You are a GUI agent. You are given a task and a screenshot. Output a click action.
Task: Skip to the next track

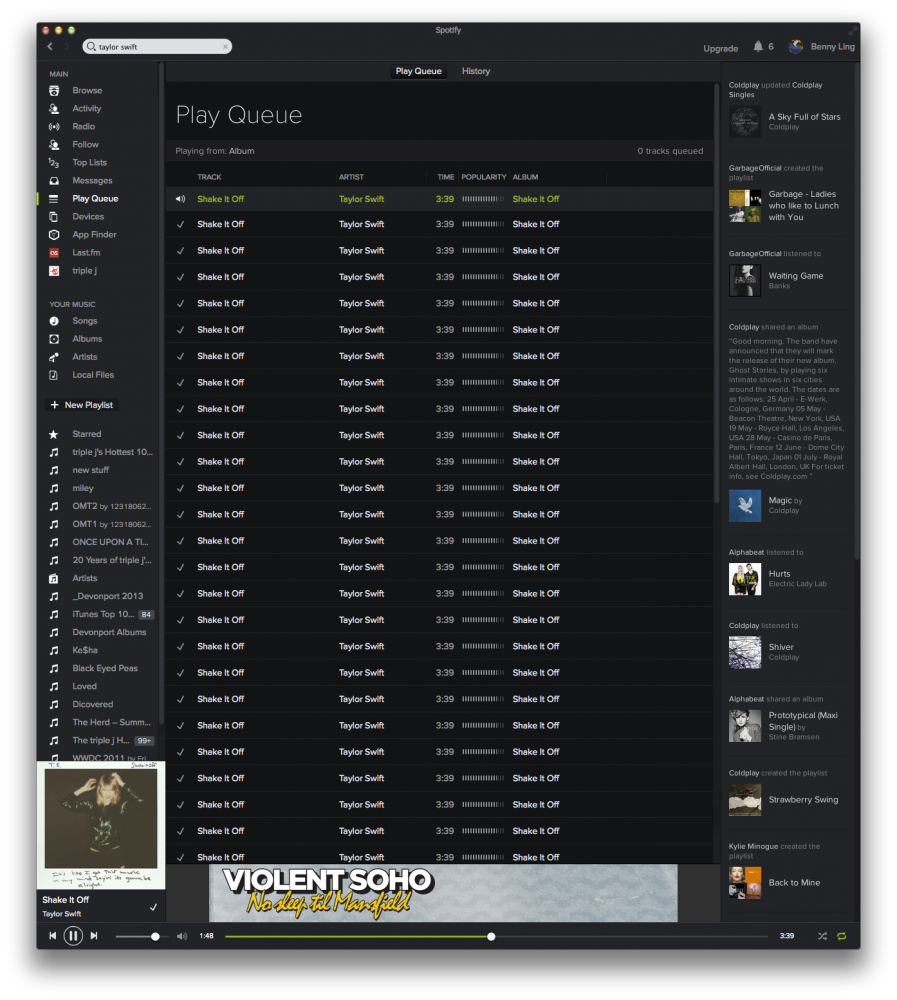pos(94,936)
